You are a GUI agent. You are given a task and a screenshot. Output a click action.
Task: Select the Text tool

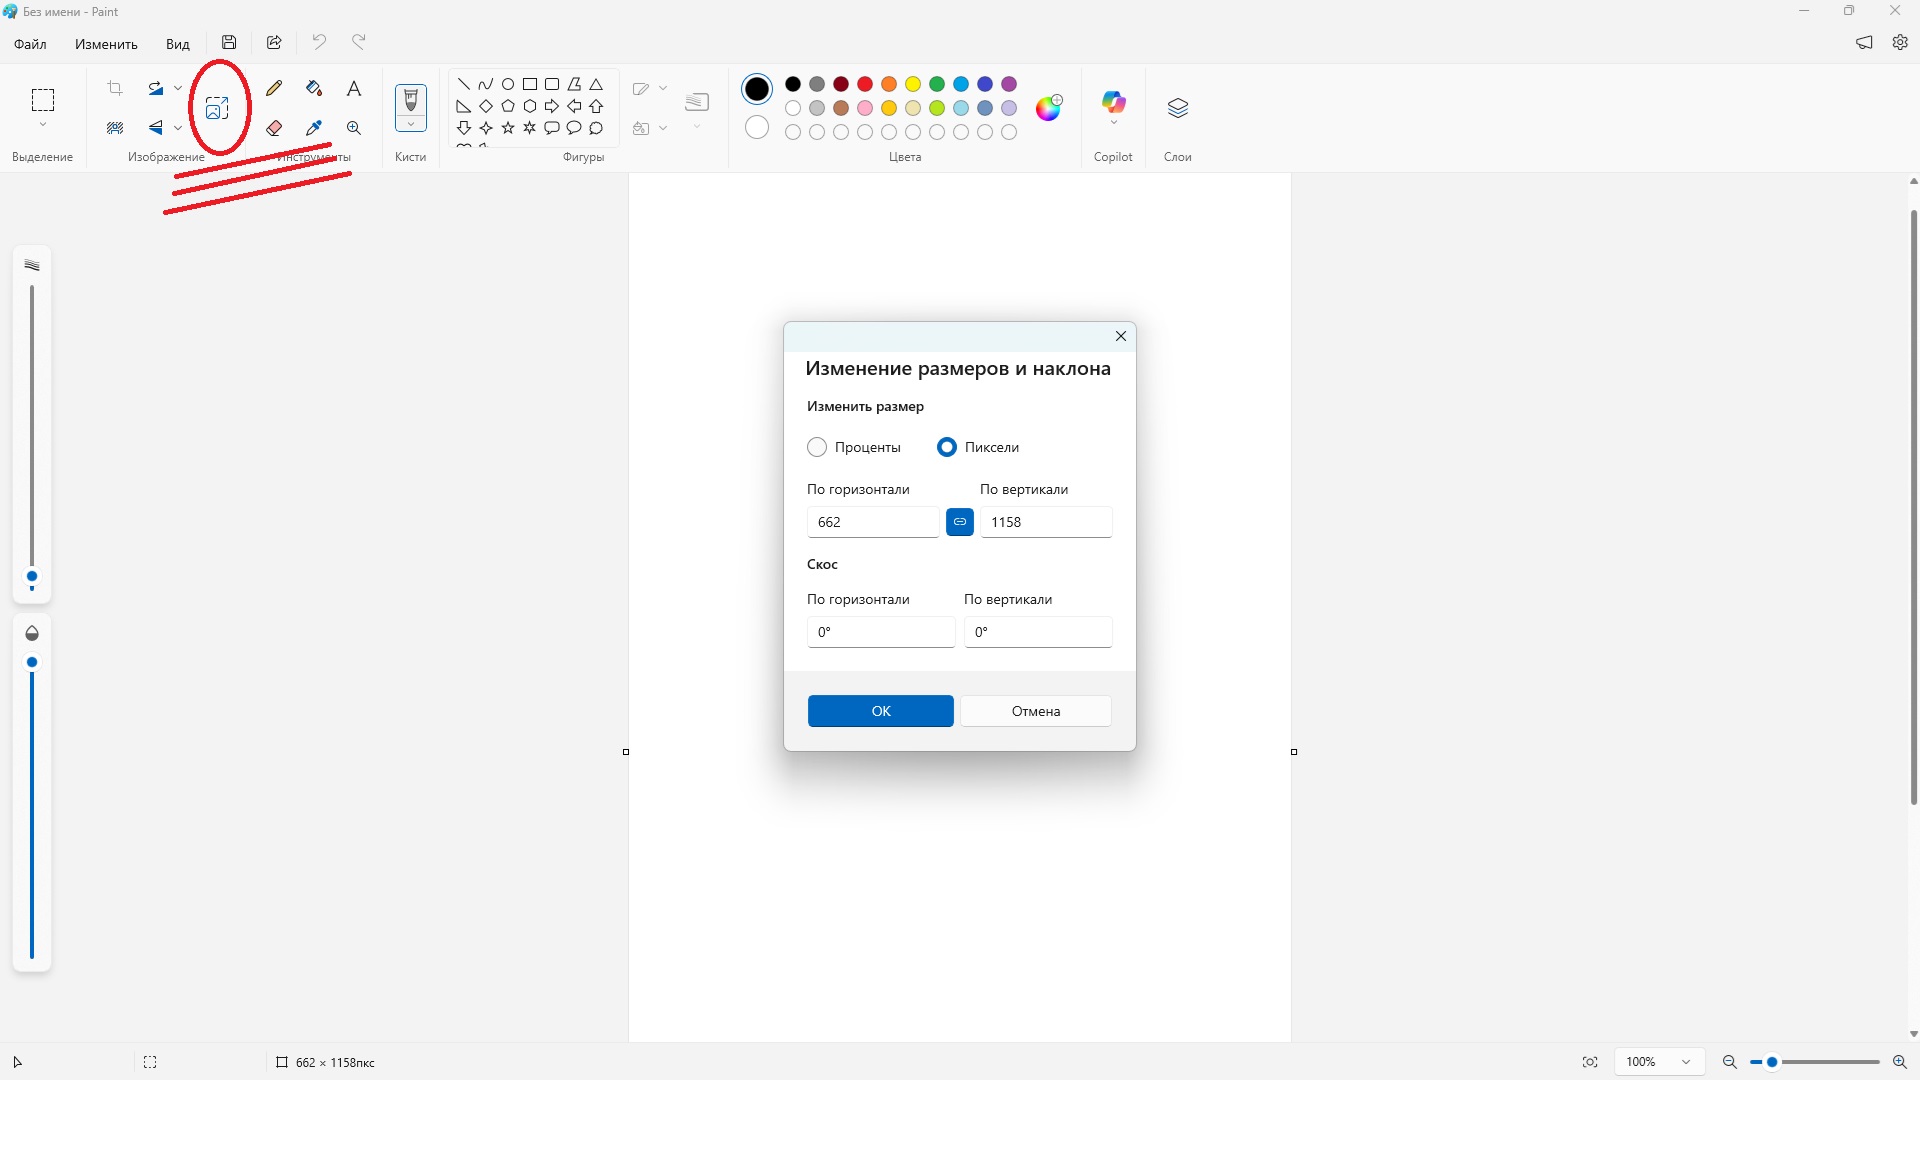(354, 88)
